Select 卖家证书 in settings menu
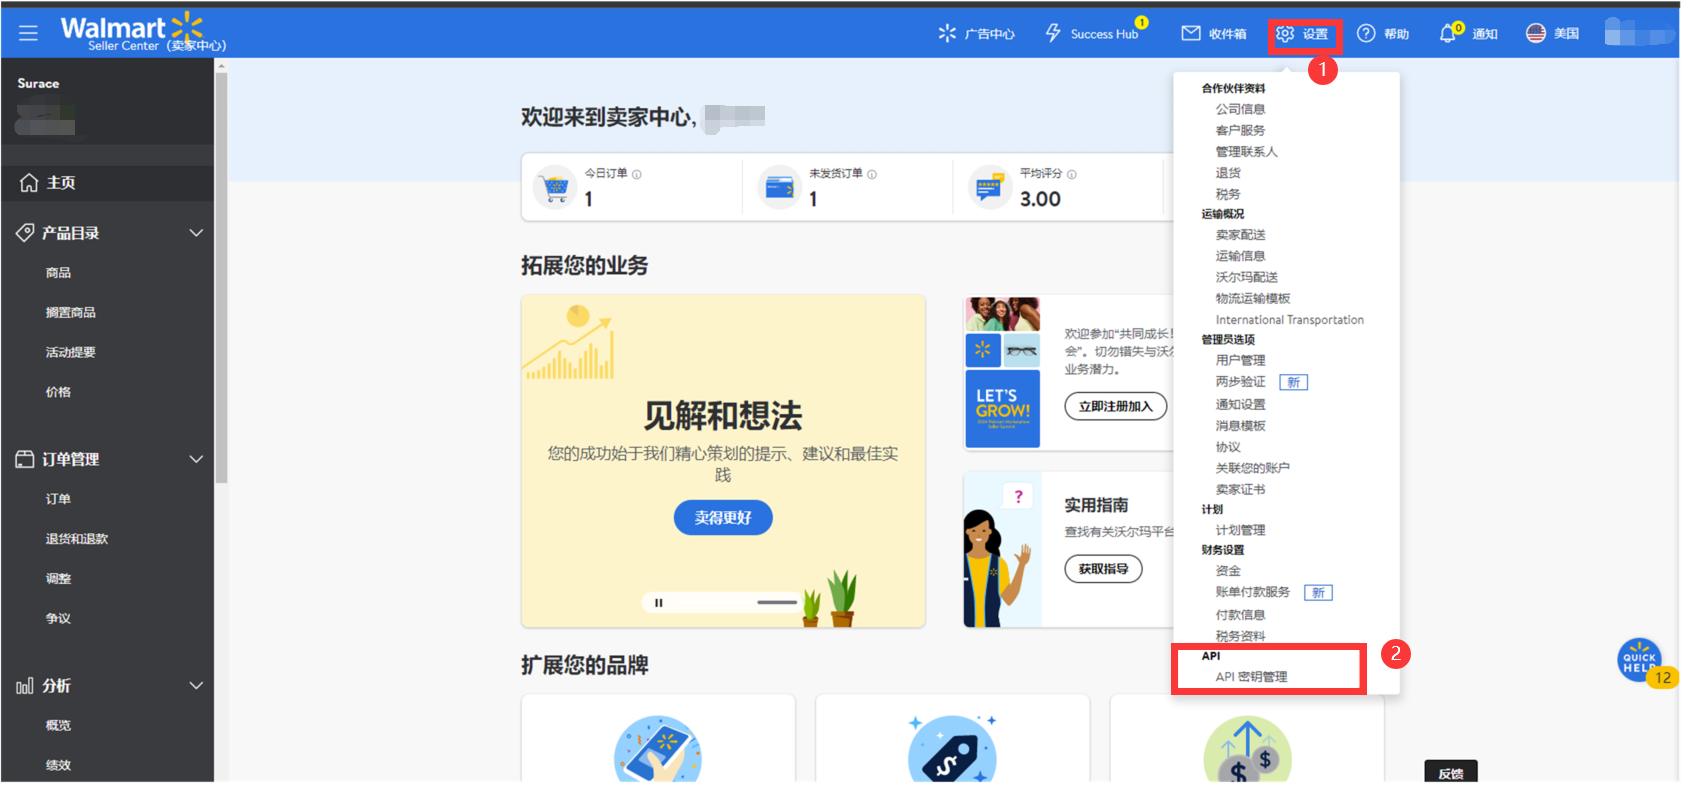1699x785 pixels. (1240, 489)
